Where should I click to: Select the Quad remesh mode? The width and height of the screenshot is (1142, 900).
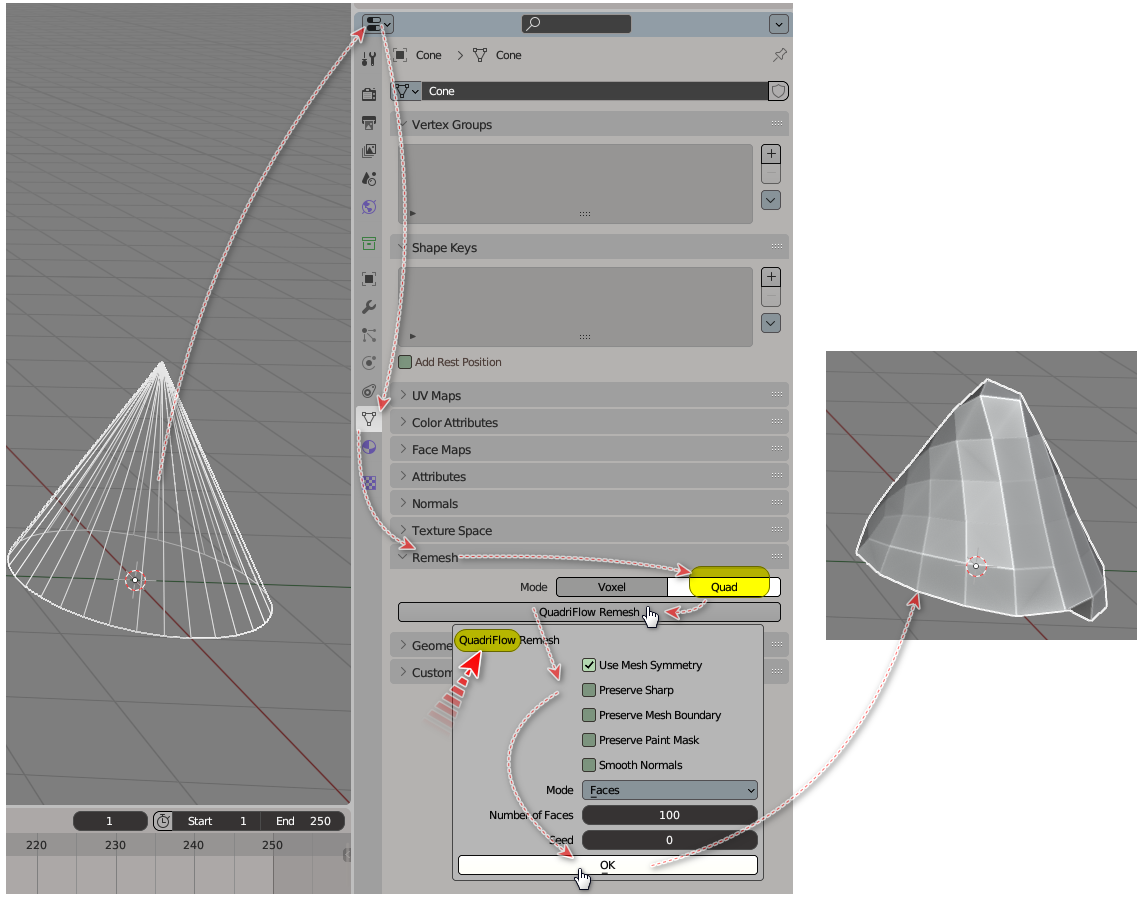click(724, 587)
